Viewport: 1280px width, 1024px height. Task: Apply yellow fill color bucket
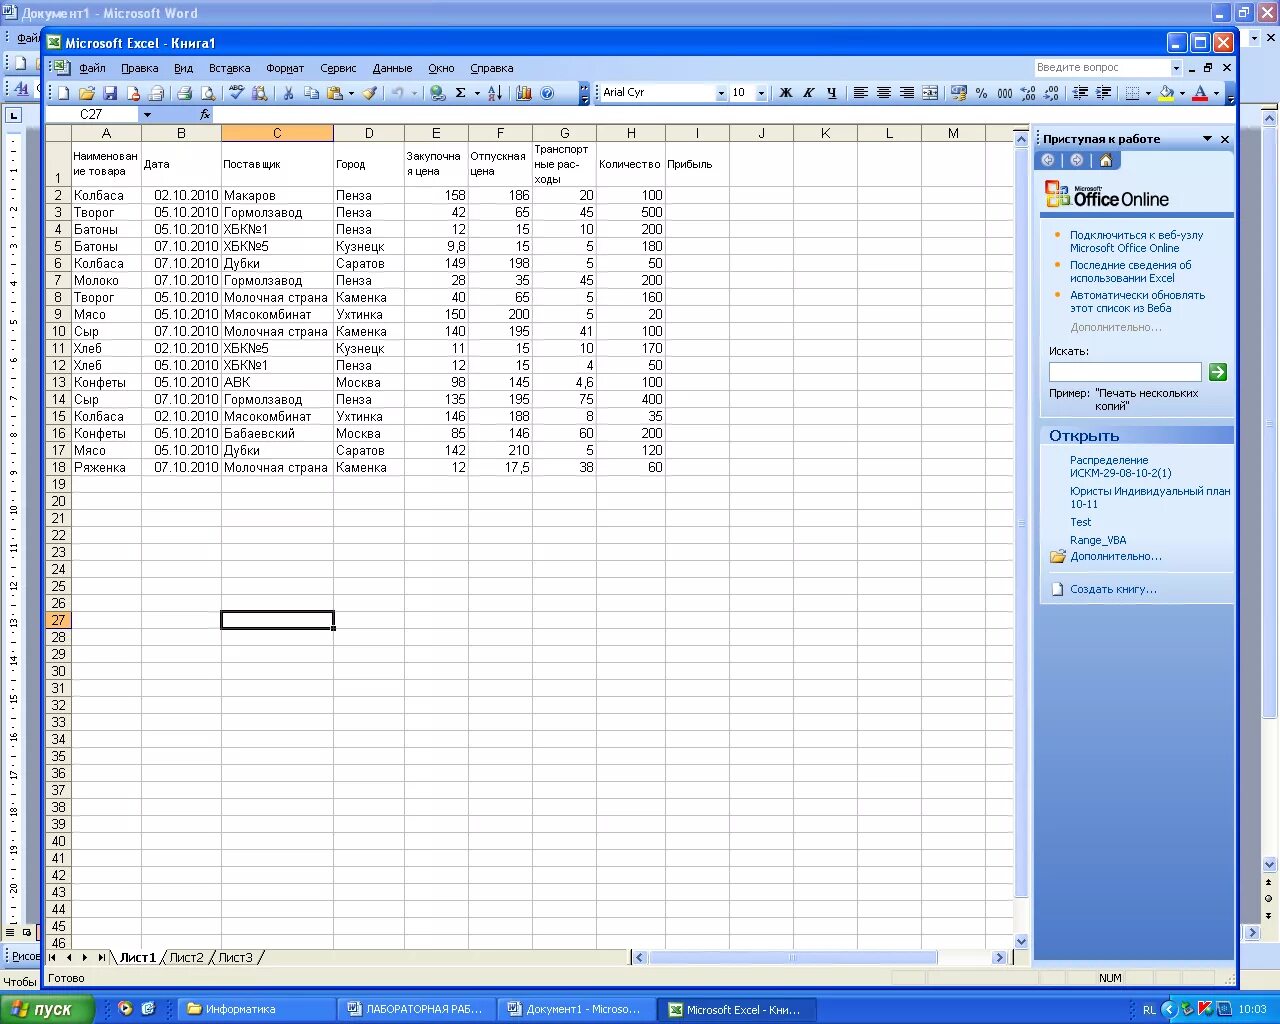[x=1166, y=93]
